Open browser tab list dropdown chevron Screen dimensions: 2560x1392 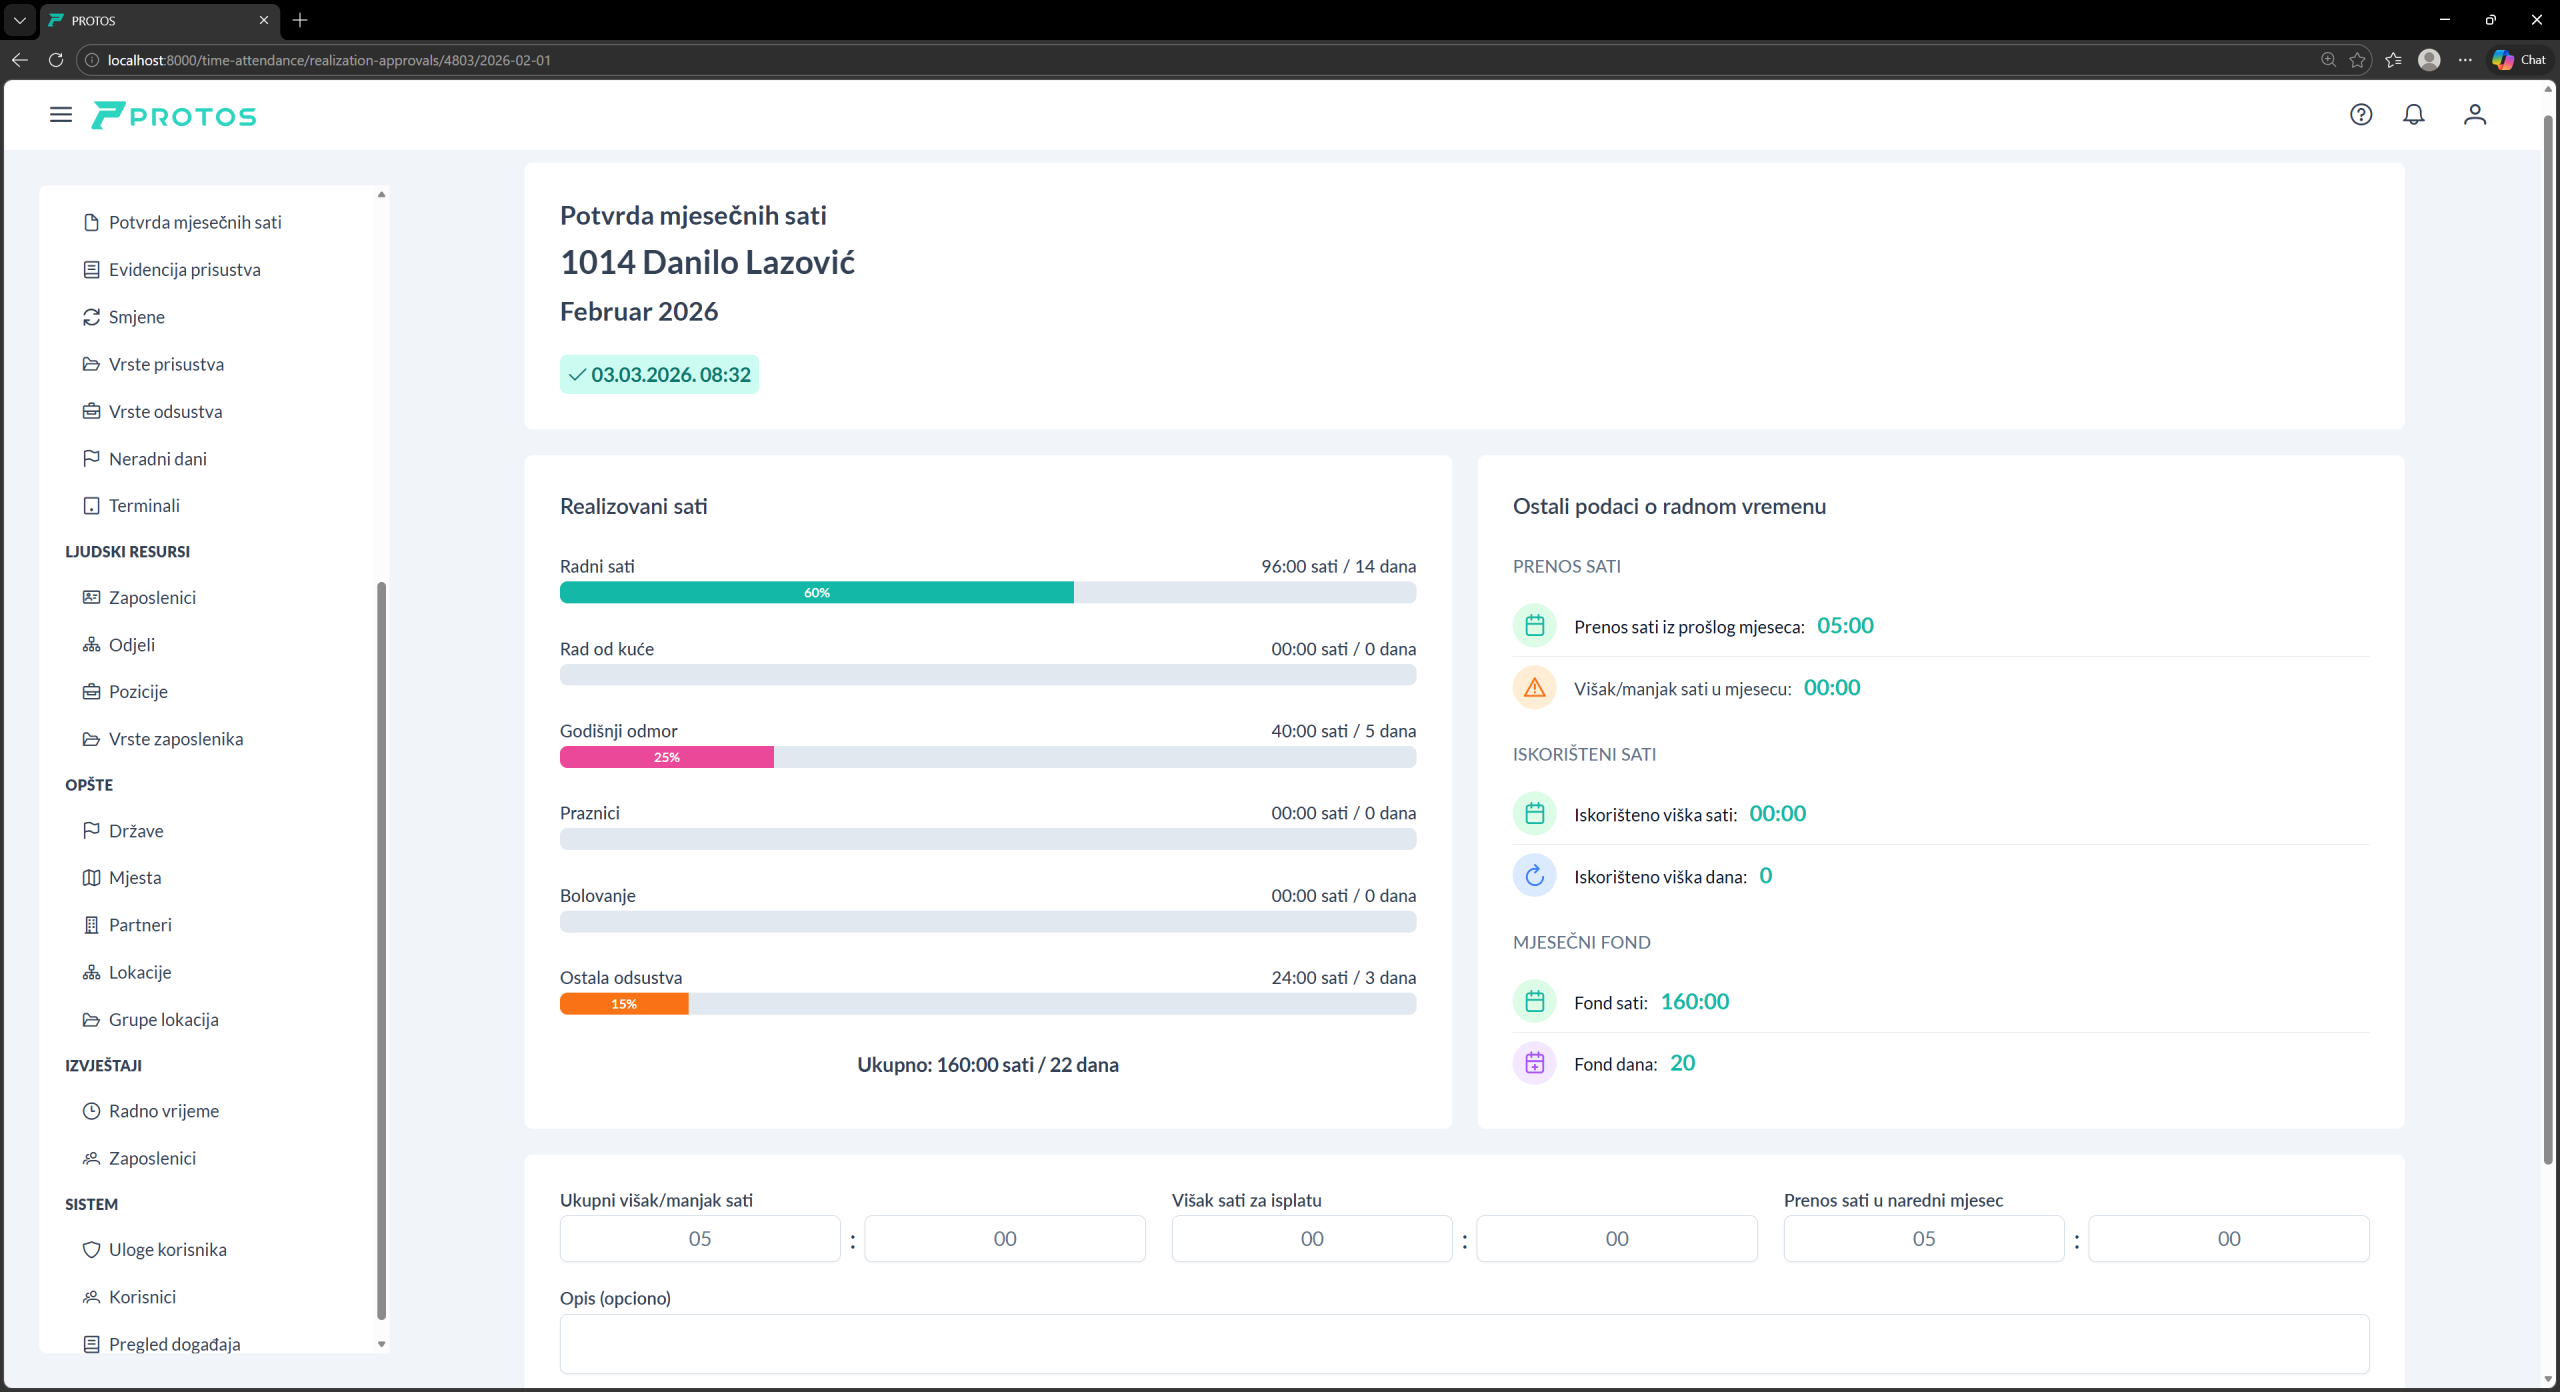(x=19, y=20)
